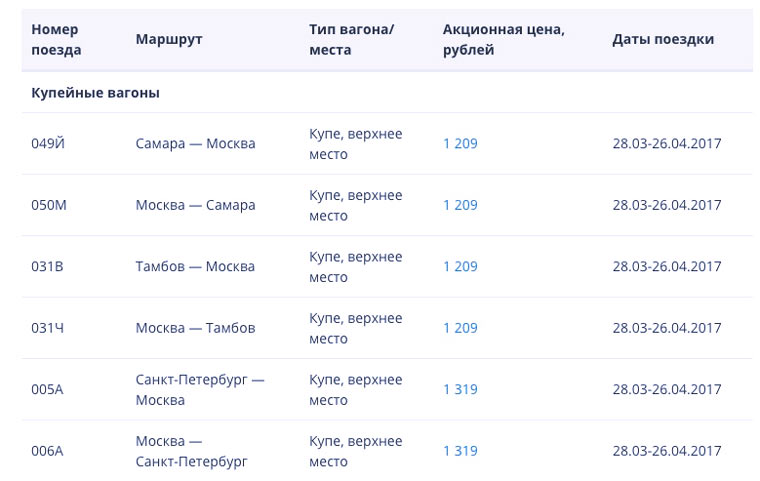760x481 pixels.
Task: Click the 'Даты поездки' column header
Action: [x=663, y=40]
